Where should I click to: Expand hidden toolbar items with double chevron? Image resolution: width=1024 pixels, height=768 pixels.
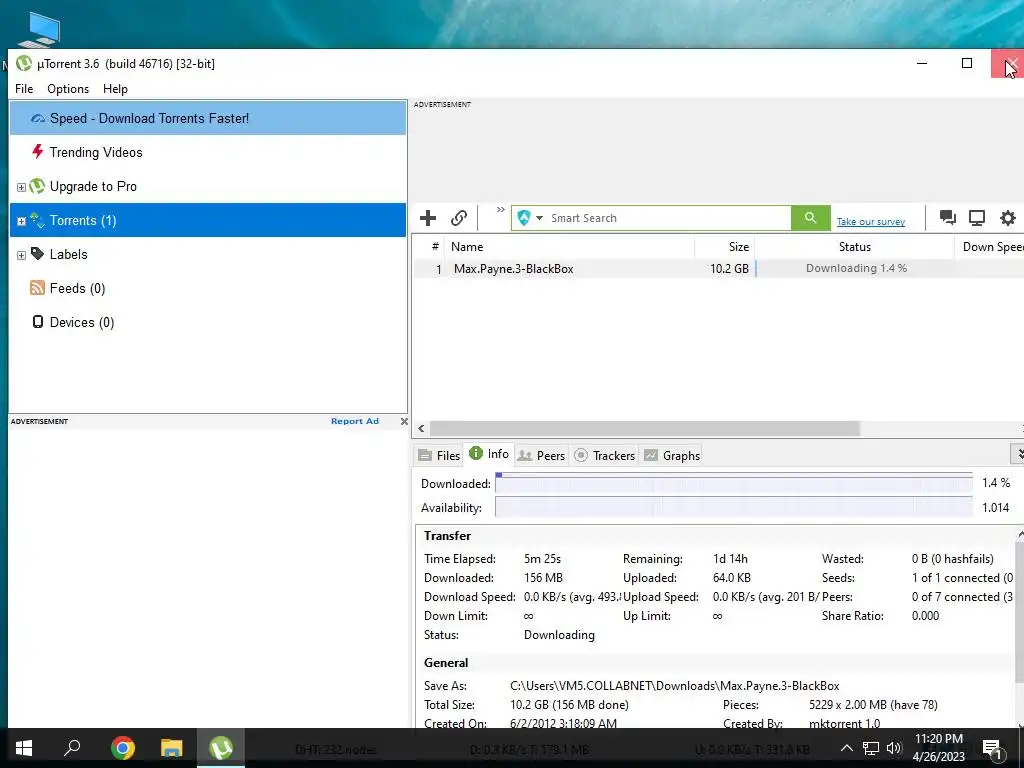(x=501, y=210)
